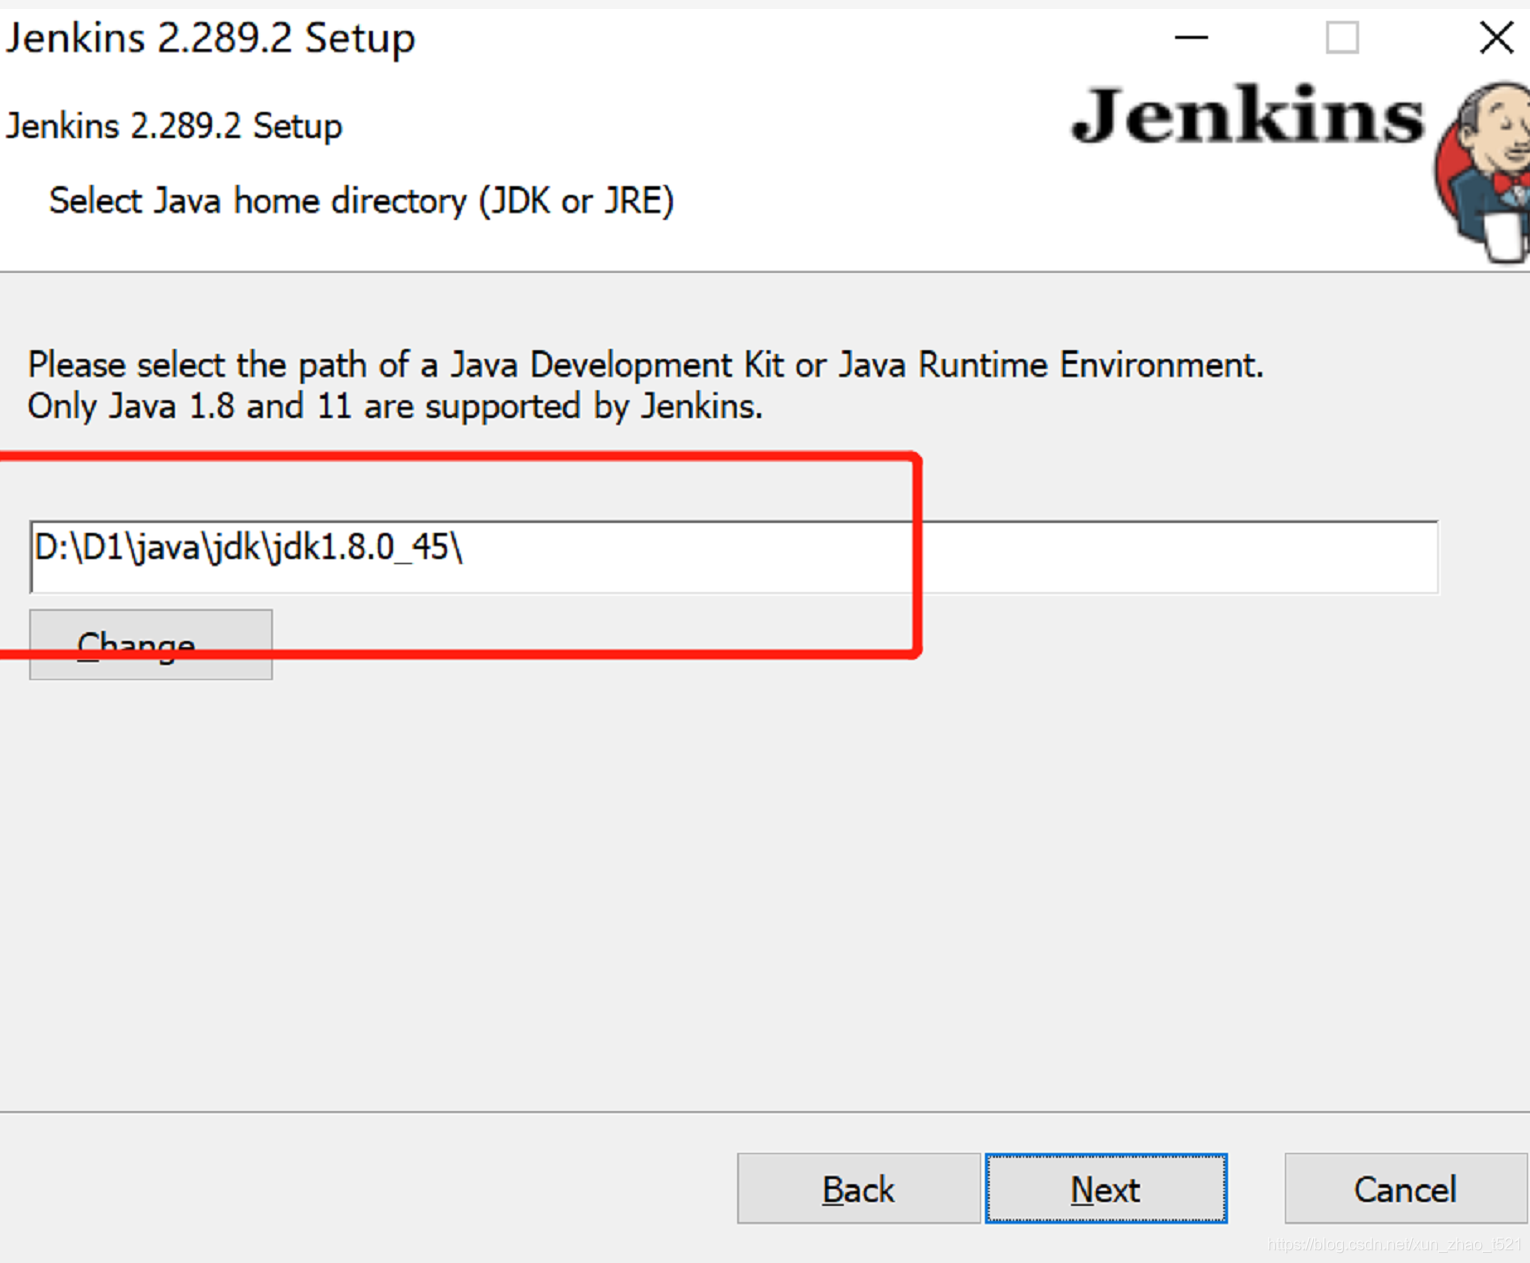Focus the Java home path field
1530x1263 pixels.
(x=734, y=556)
